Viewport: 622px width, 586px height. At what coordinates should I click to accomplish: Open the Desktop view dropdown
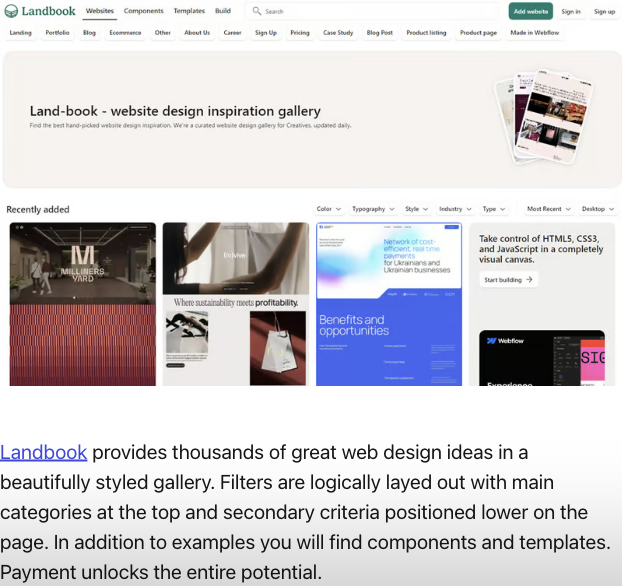pyautogui.click(x=598, y=209)
